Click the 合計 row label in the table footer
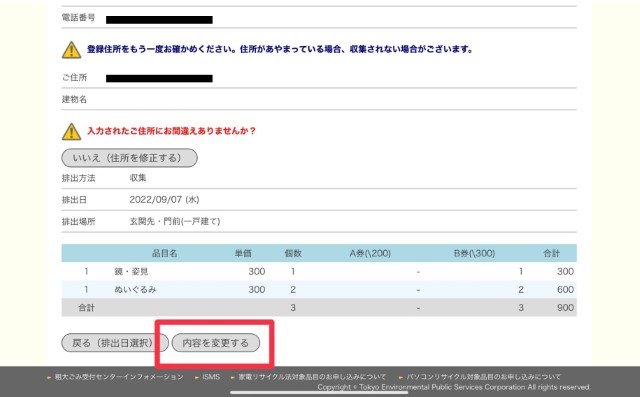 pos(86,308)
